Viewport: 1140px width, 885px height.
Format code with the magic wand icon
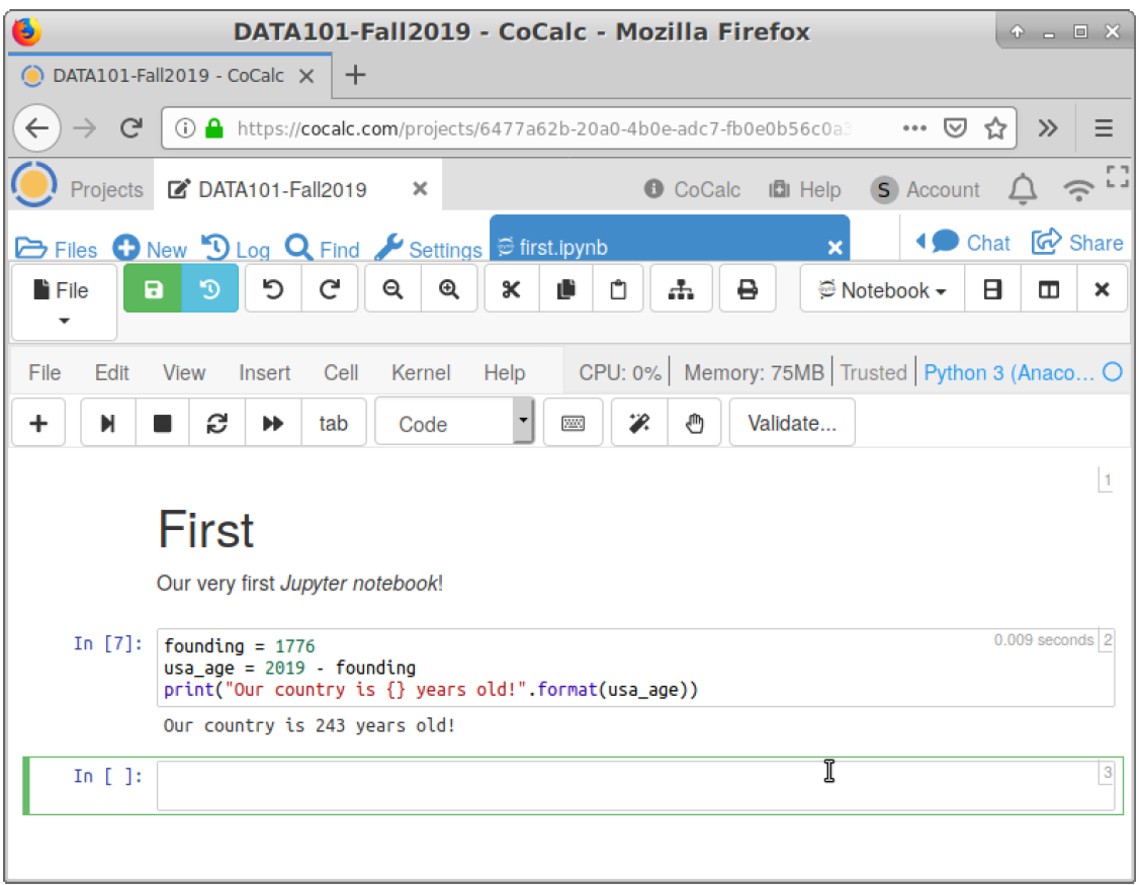tap(639, 423)
